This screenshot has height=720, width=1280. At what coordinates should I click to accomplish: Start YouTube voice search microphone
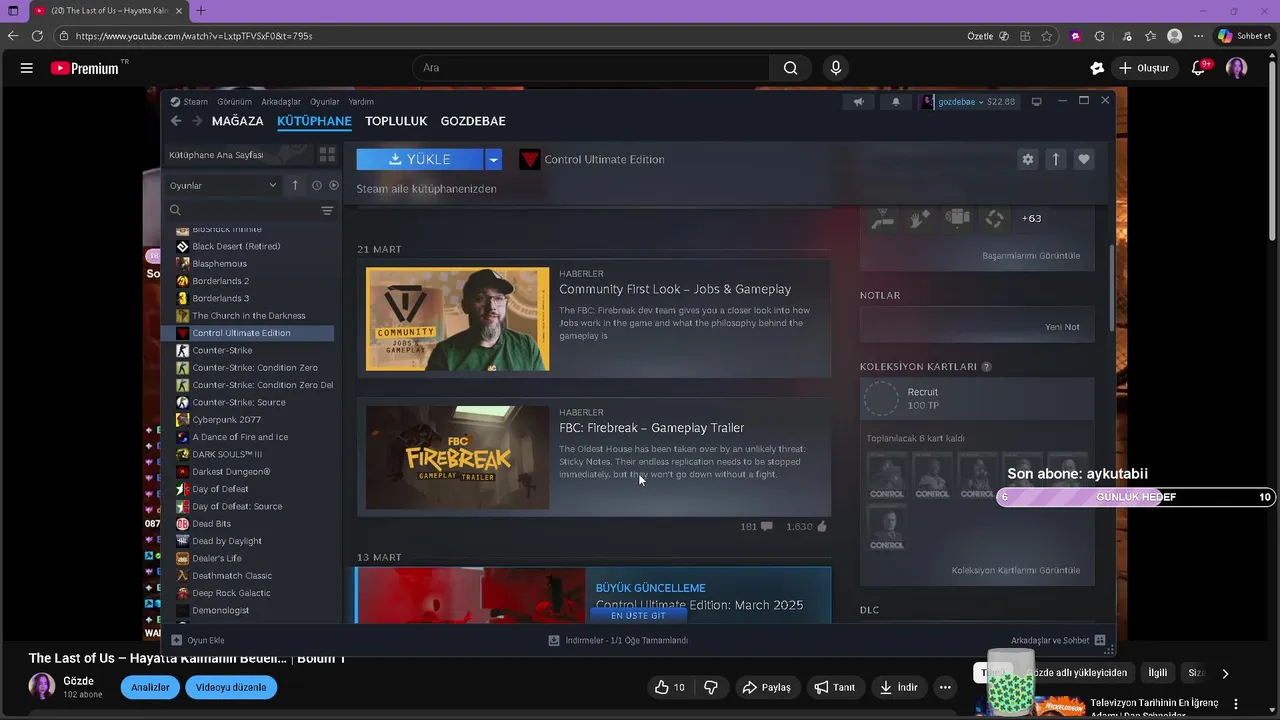pyautogui.click(x=836, y=68)
